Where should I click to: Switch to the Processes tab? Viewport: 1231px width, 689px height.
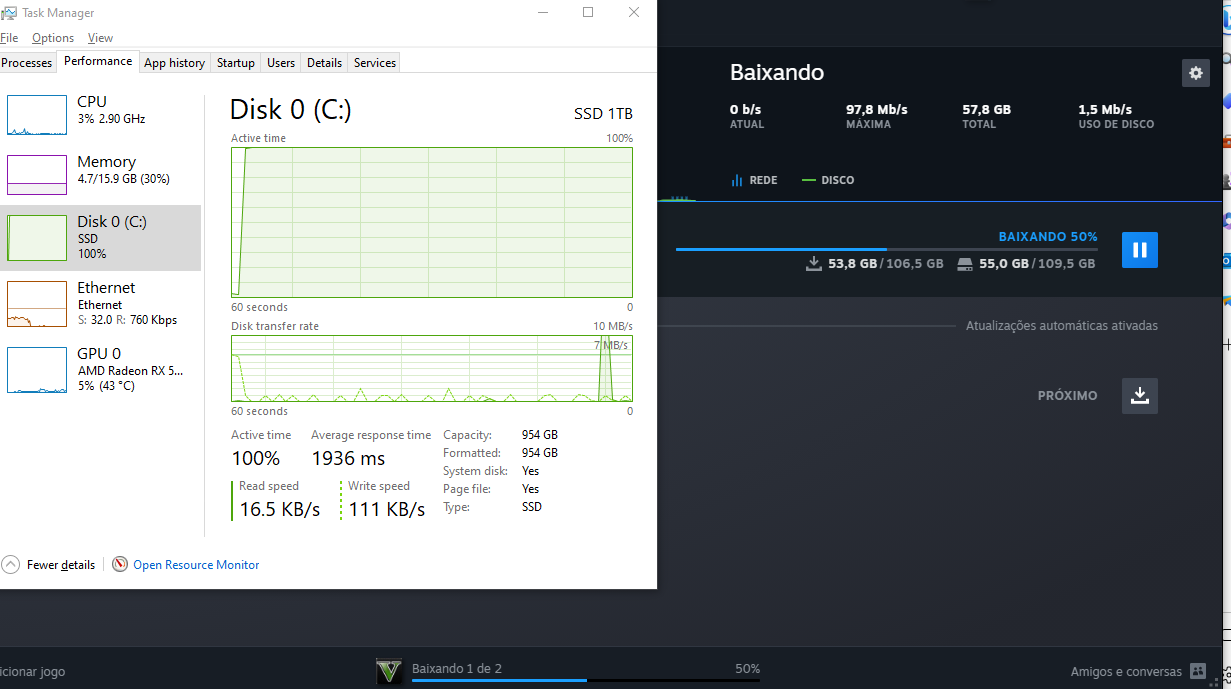(27, 62)
